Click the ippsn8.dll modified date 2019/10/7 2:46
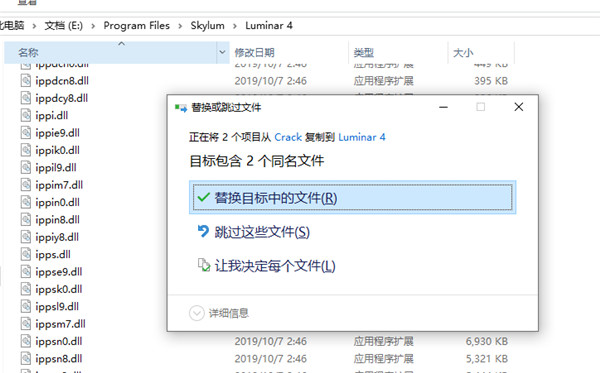600x373 pixels. 271,358
